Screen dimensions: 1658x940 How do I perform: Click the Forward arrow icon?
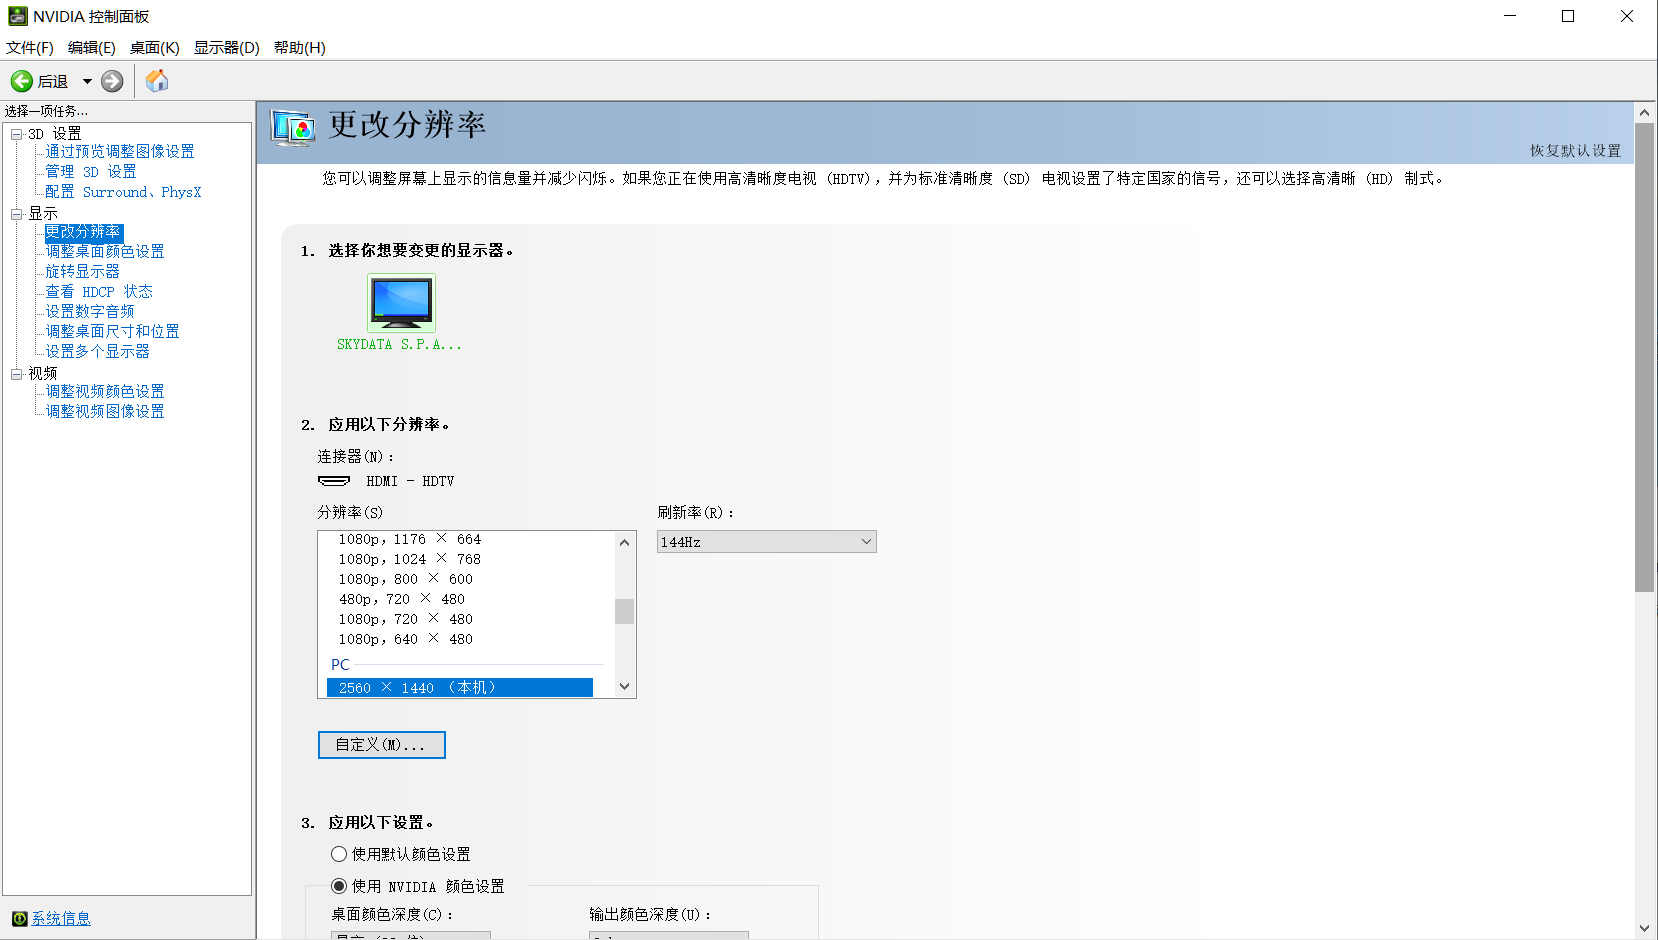point(112,81)
